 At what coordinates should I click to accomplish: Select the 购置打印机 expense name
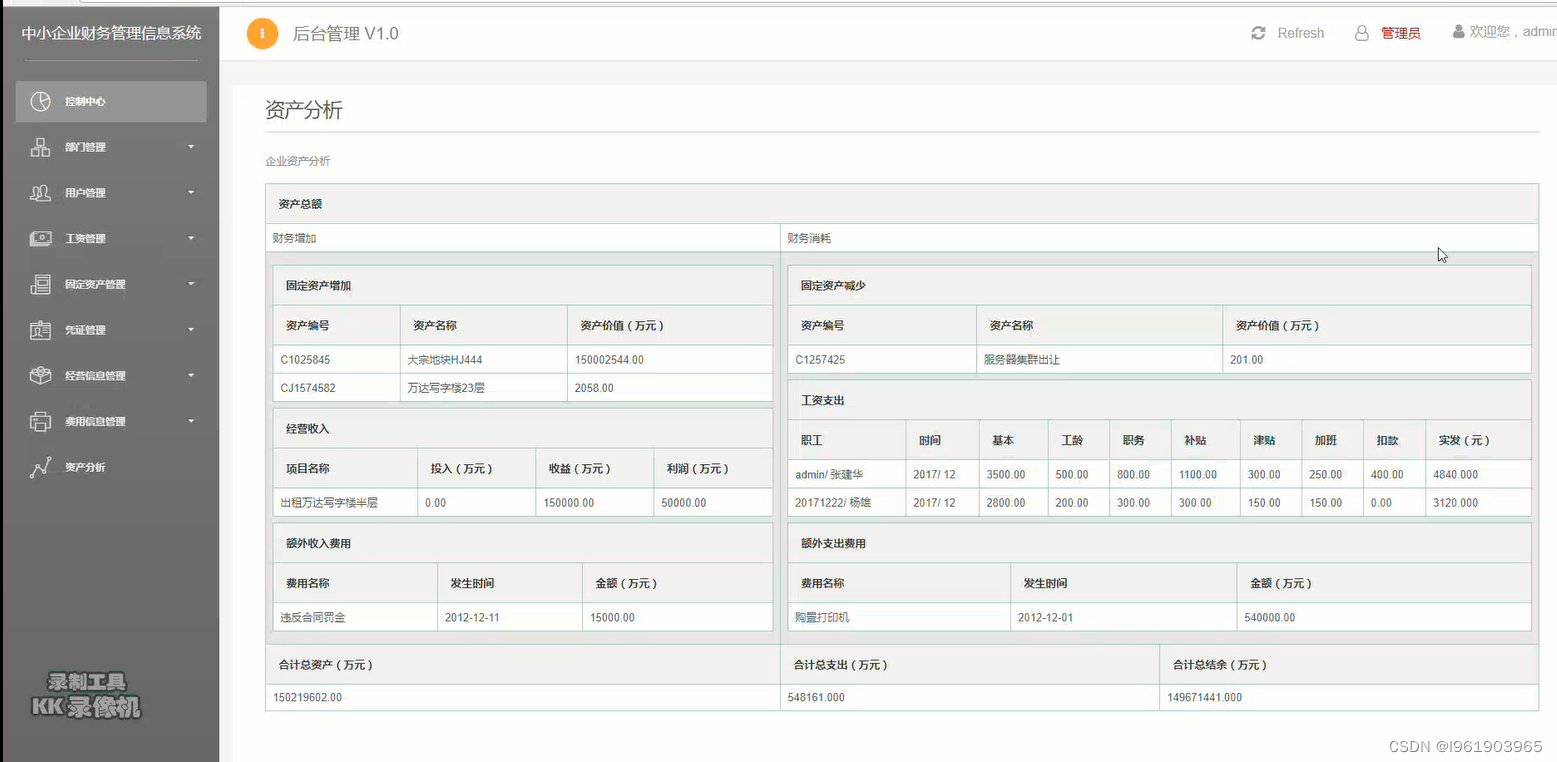[822, 618]
